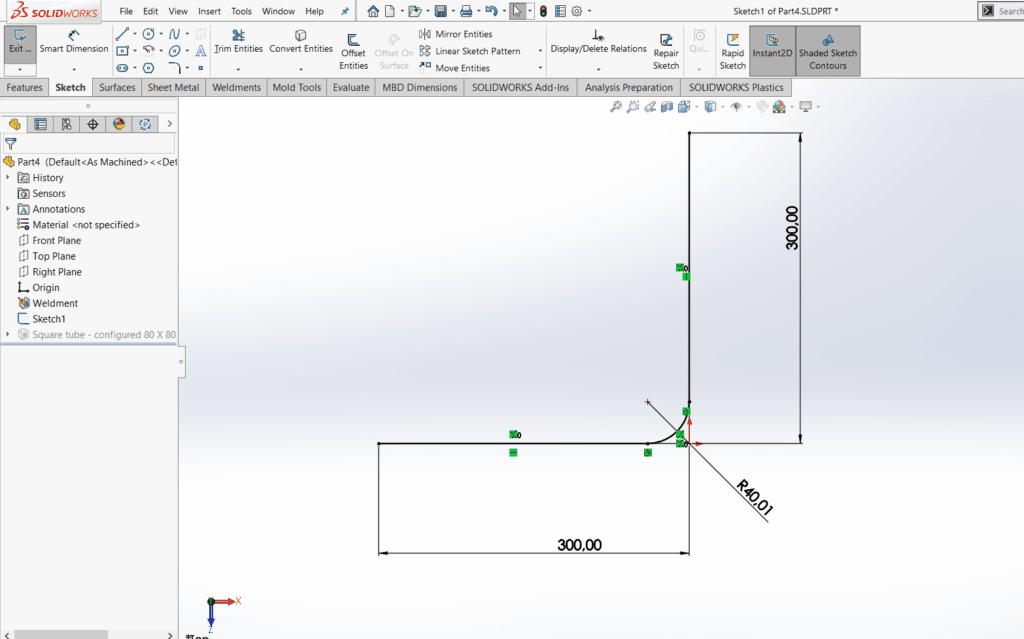Open the Insert menu

tap(209, 11)
